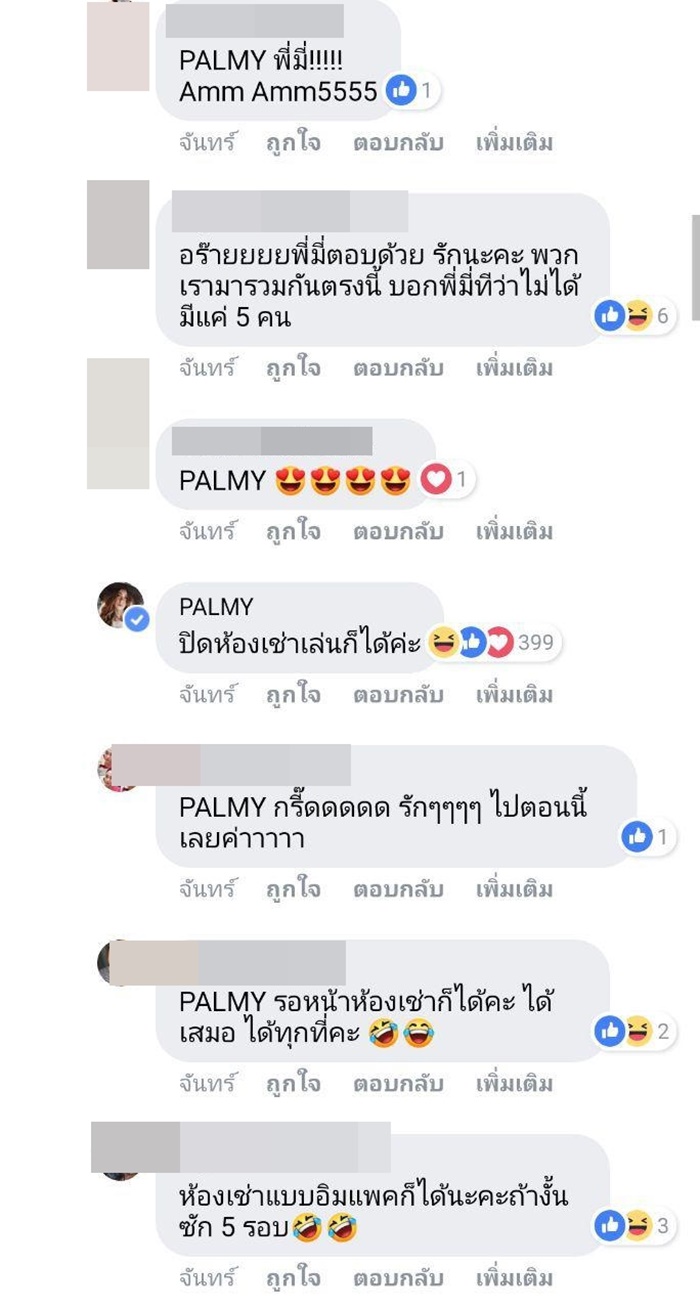
Task: Click the blue verified badge on PALMY's avatar
Action: [137, 621]
